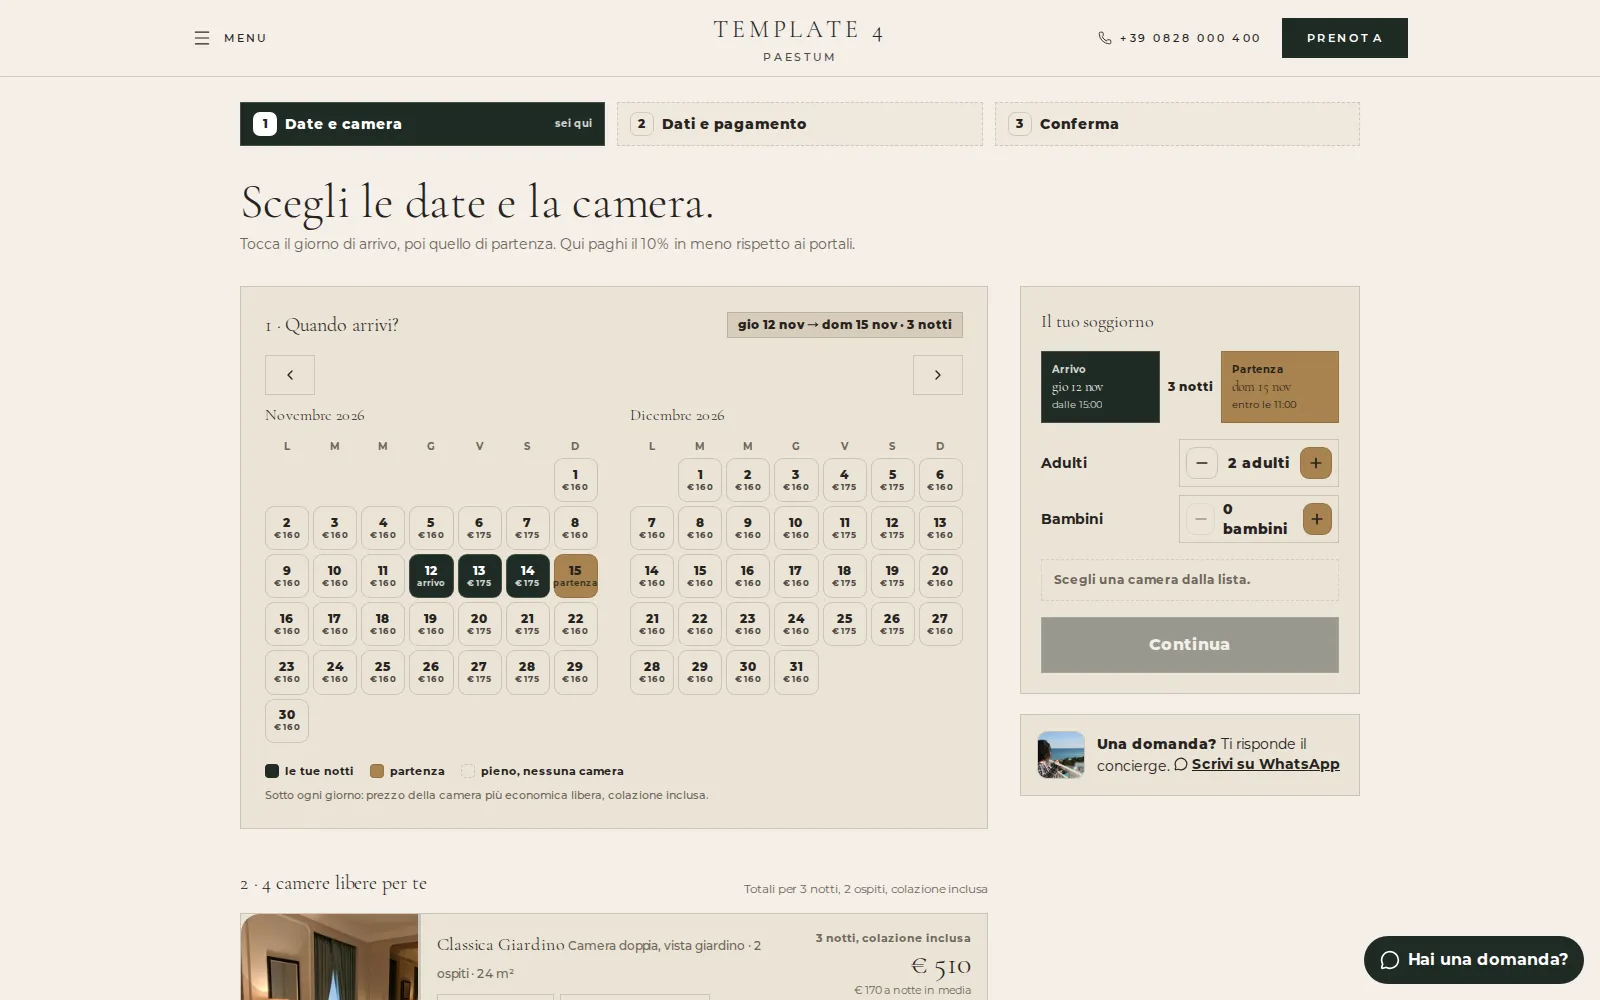Click date summary gio 12 nov → dom 15 nov
The height and width of the screenshot is (1000, 1600).
pos(845,325)
